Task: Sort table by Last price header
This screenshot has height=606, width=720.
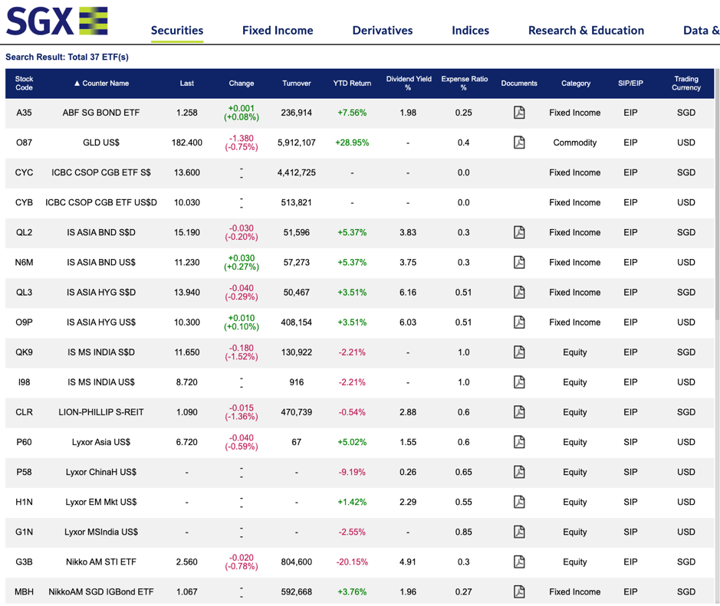Action: 187,83
